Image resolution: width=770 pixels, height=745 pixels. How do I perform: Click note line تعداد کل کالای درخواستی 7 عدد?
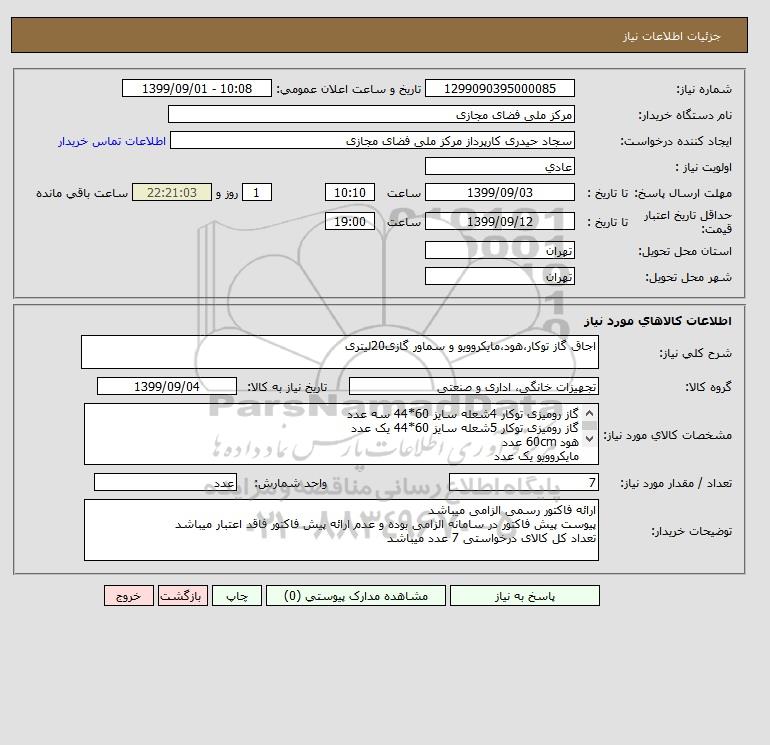click(x=492, y=539)
